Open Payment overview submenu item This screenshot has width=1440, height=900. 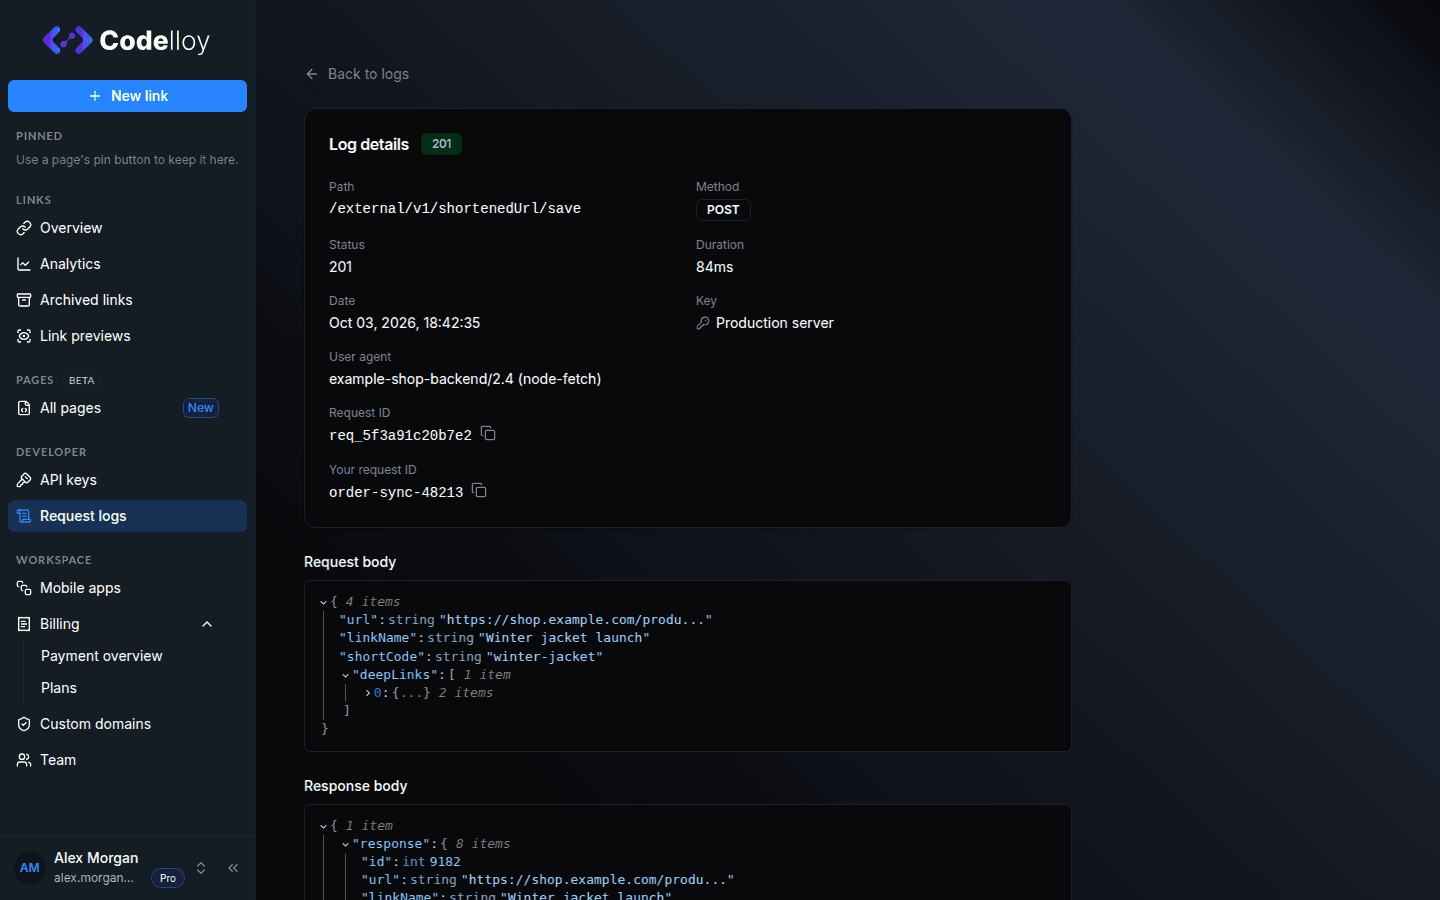(x=102, y=656)
